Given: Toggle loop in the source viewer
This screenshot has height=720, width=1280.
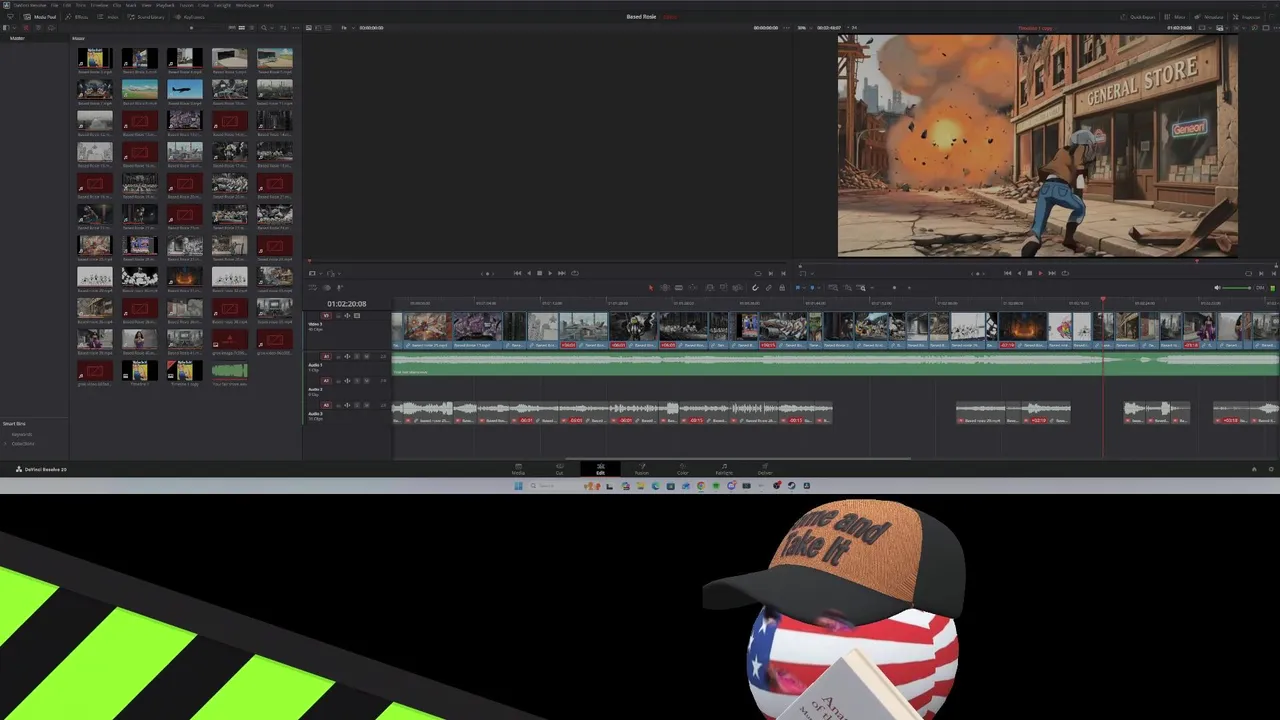Looking at the screenshot, I should (574, 273).
